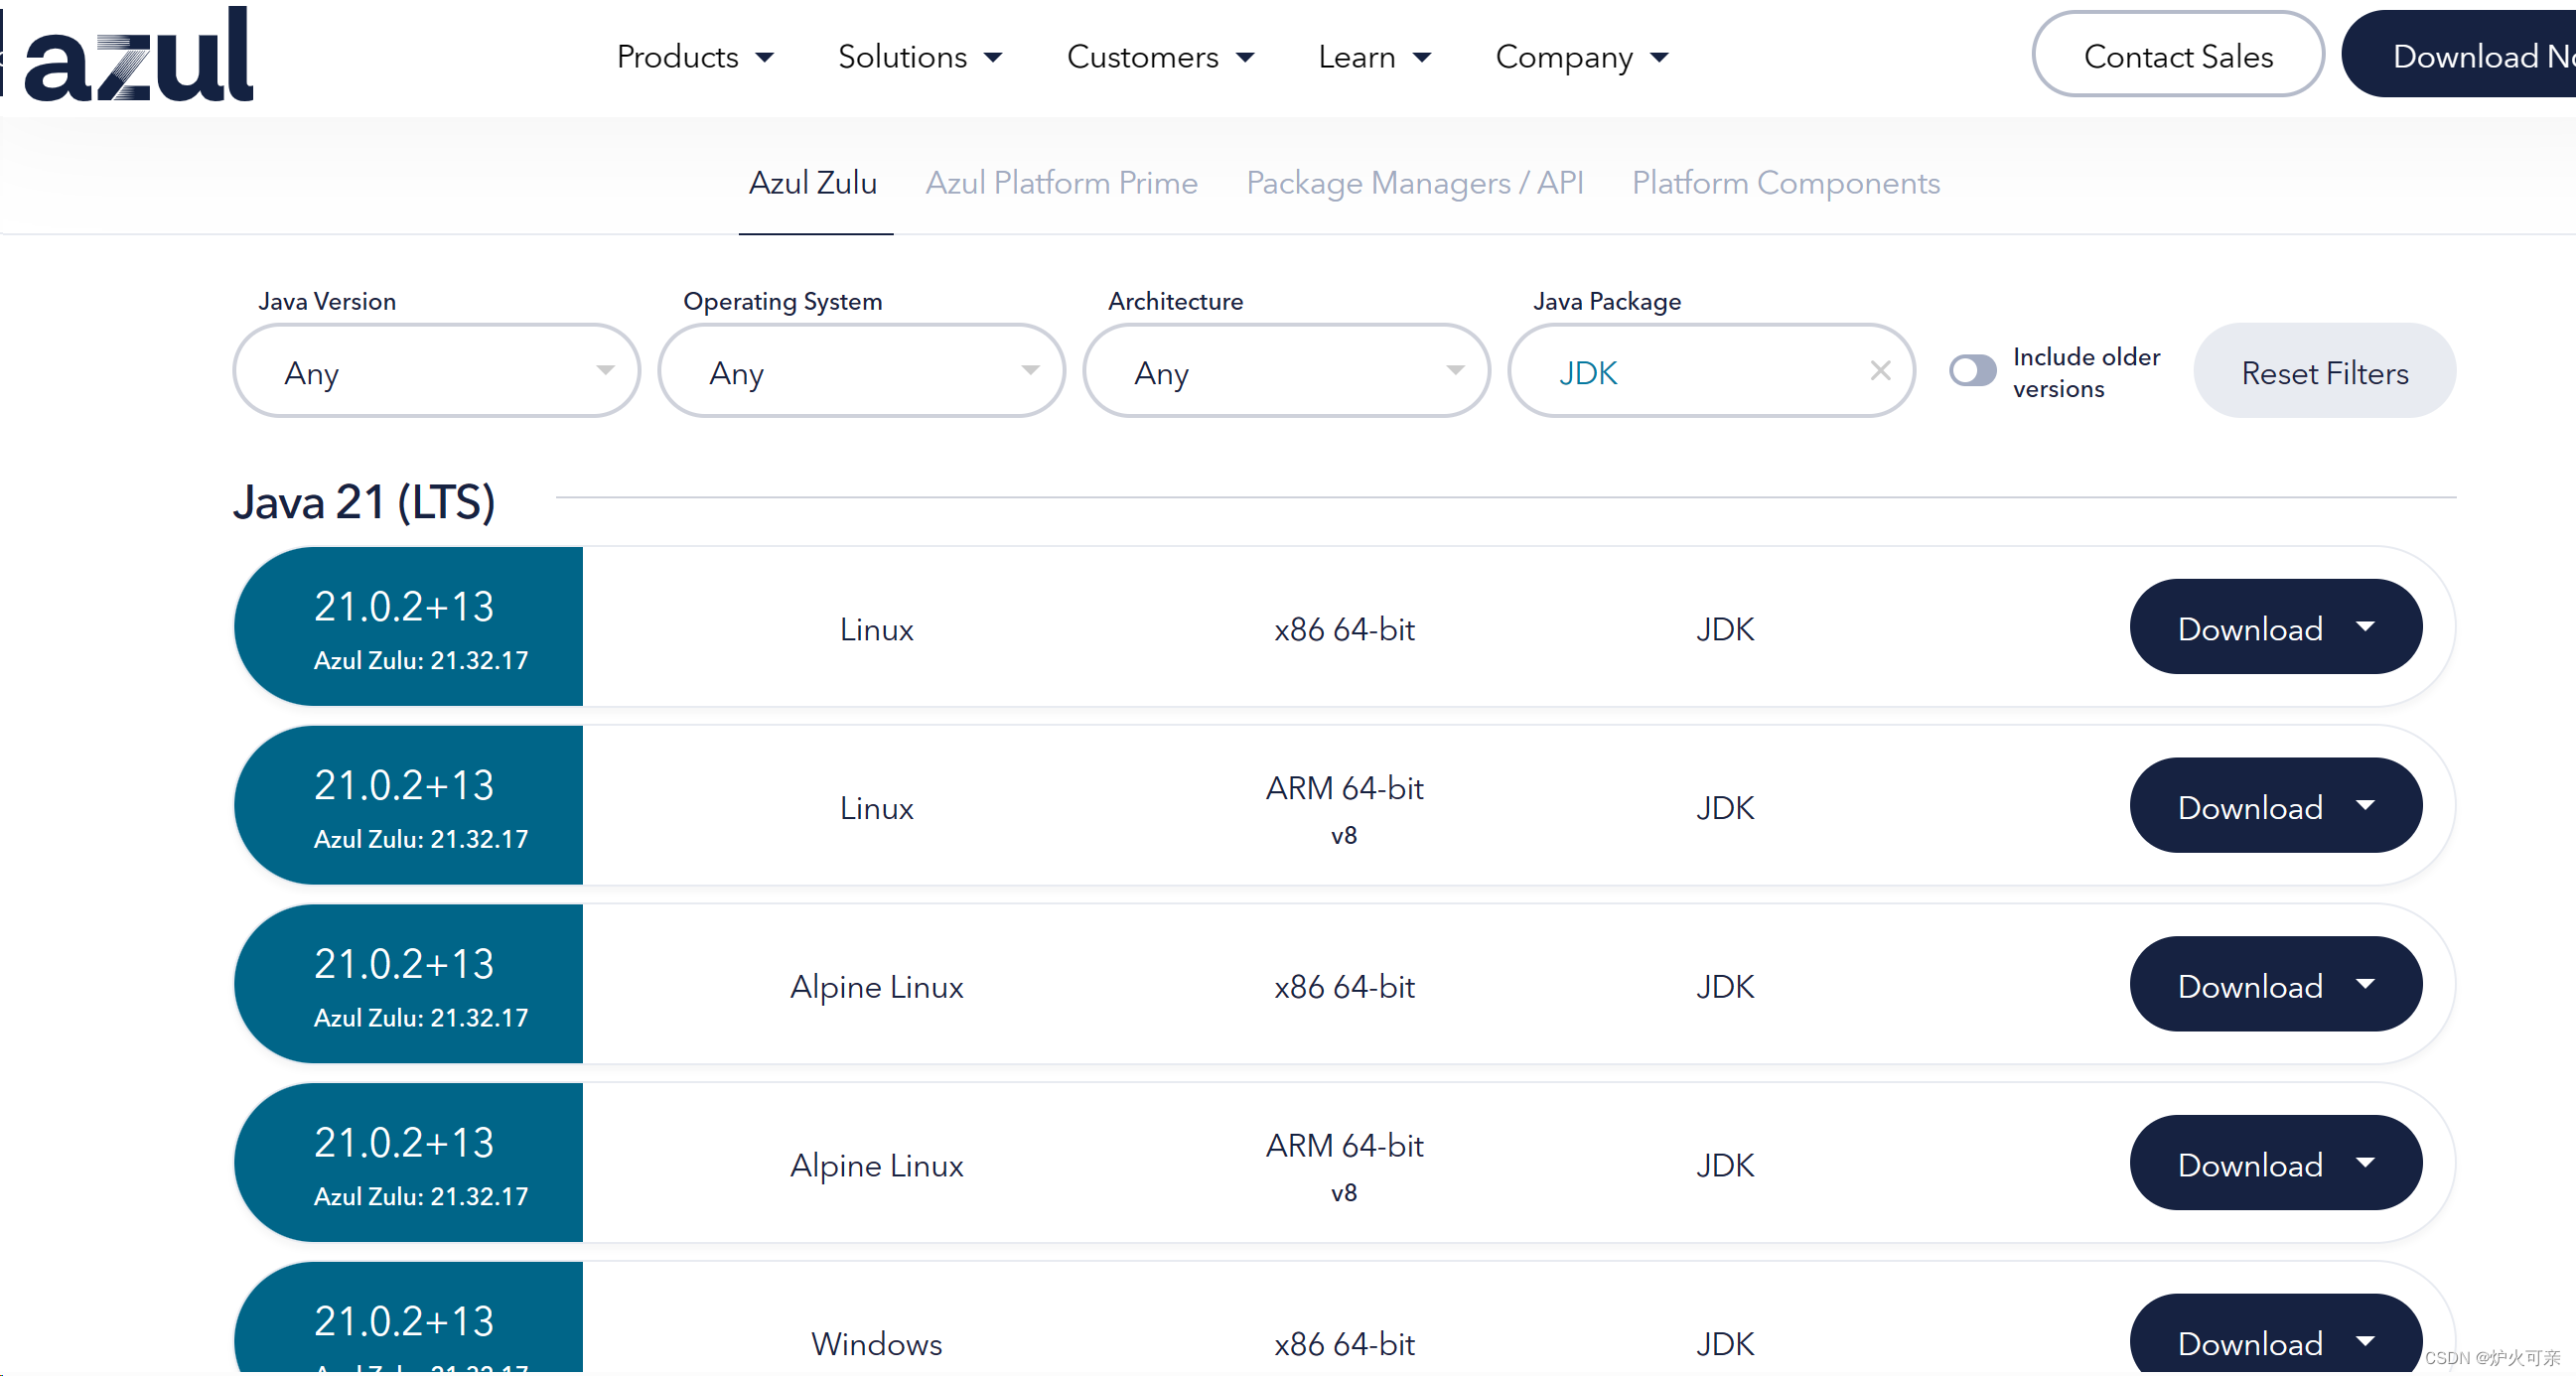Image resolution: width=2576 pixels, height=1376 pixels.
Task: Switch to Azul Platform Prime tab
Action: click(1061, 183)
